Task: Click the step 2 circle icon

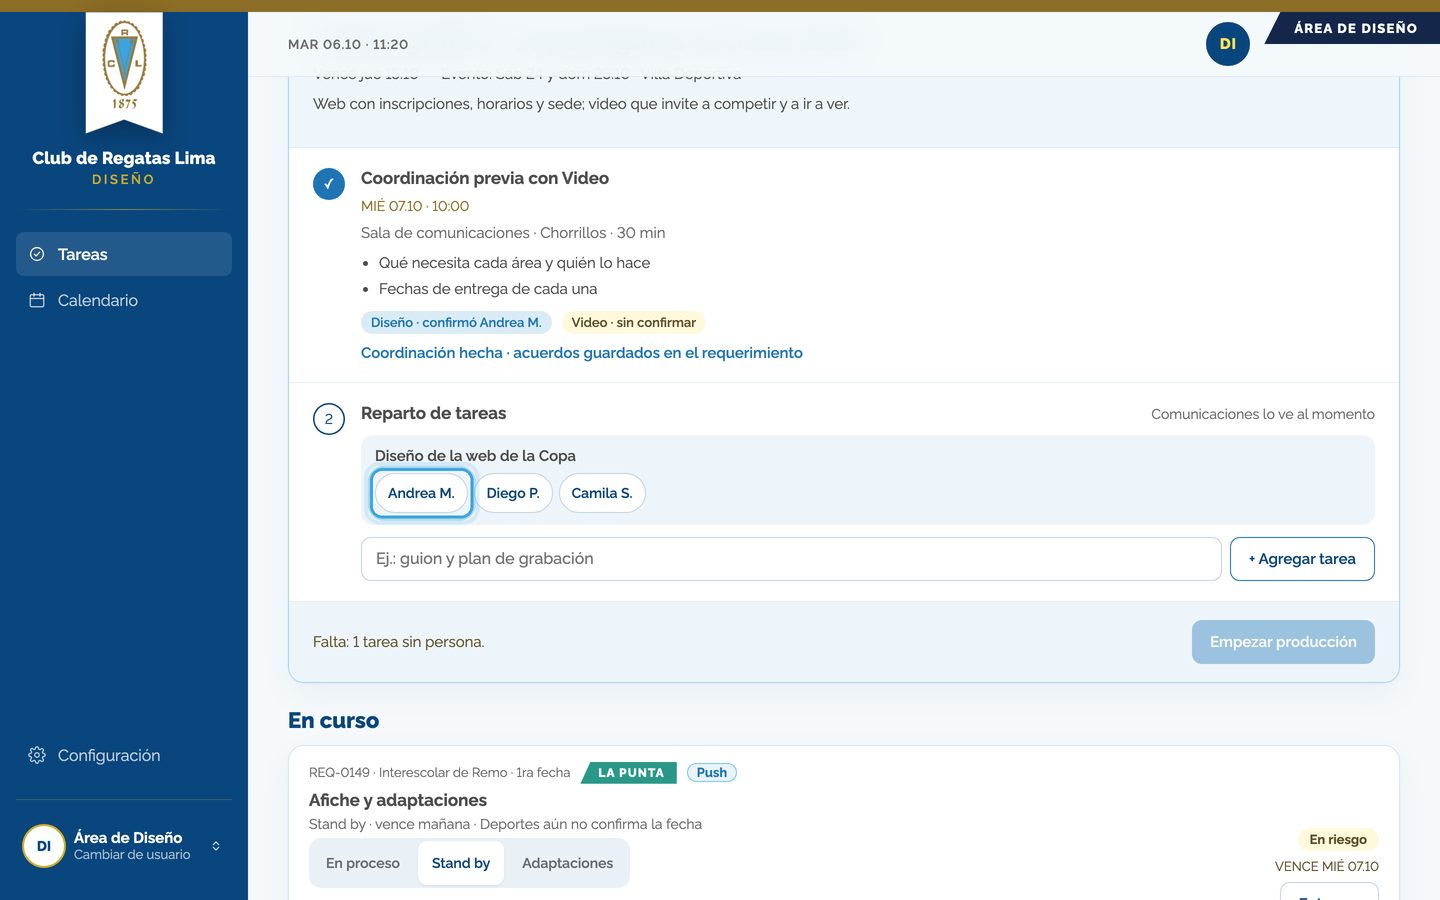Action: coord(329,419)
